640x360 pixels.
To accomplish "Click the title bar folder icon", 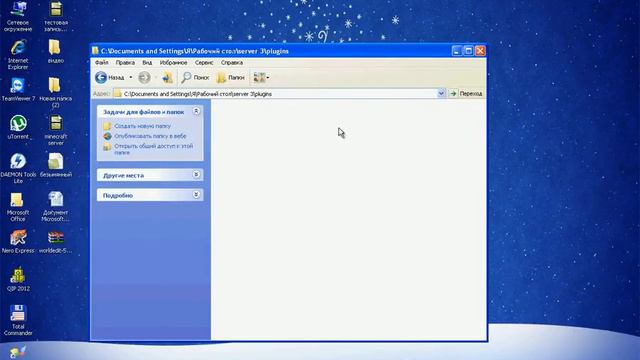I will tap(95, 51).
